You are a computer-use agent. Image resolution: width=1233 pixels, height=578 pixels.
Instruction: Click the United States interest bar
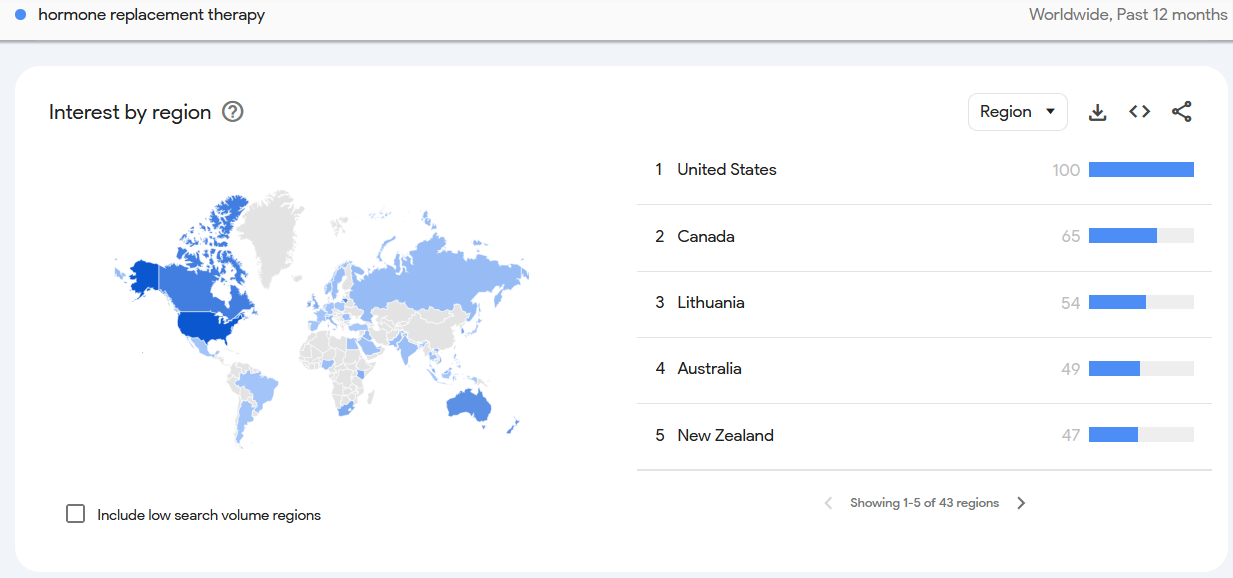click(1141, 170)
